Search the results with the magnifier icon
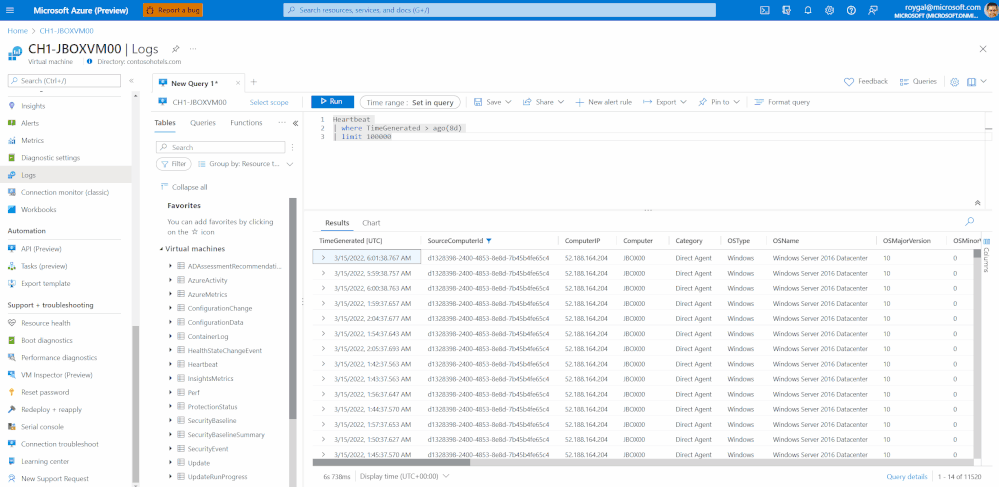 coord(970,221)
